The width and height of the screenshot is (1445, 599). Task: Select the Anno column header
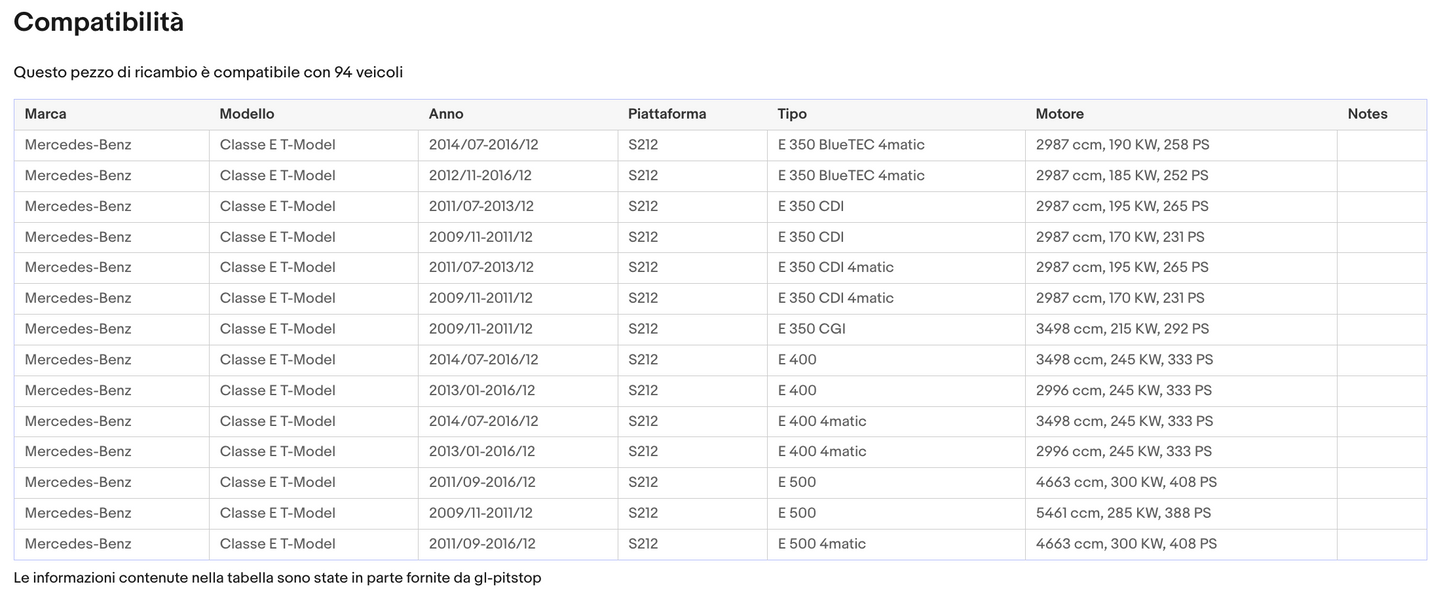[x=446, y=114]
